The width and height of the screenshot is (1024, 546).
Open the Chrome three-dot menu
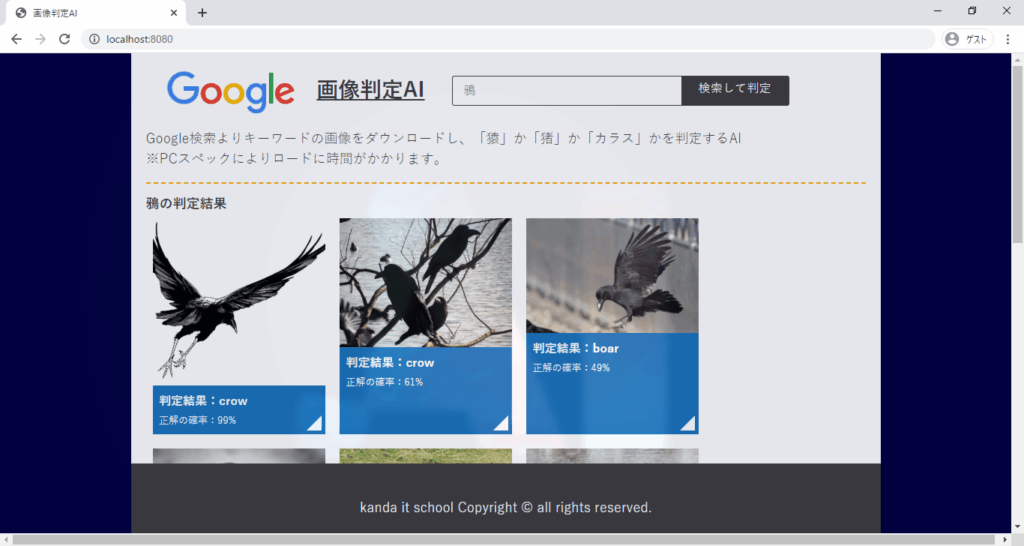[1007, 39]
